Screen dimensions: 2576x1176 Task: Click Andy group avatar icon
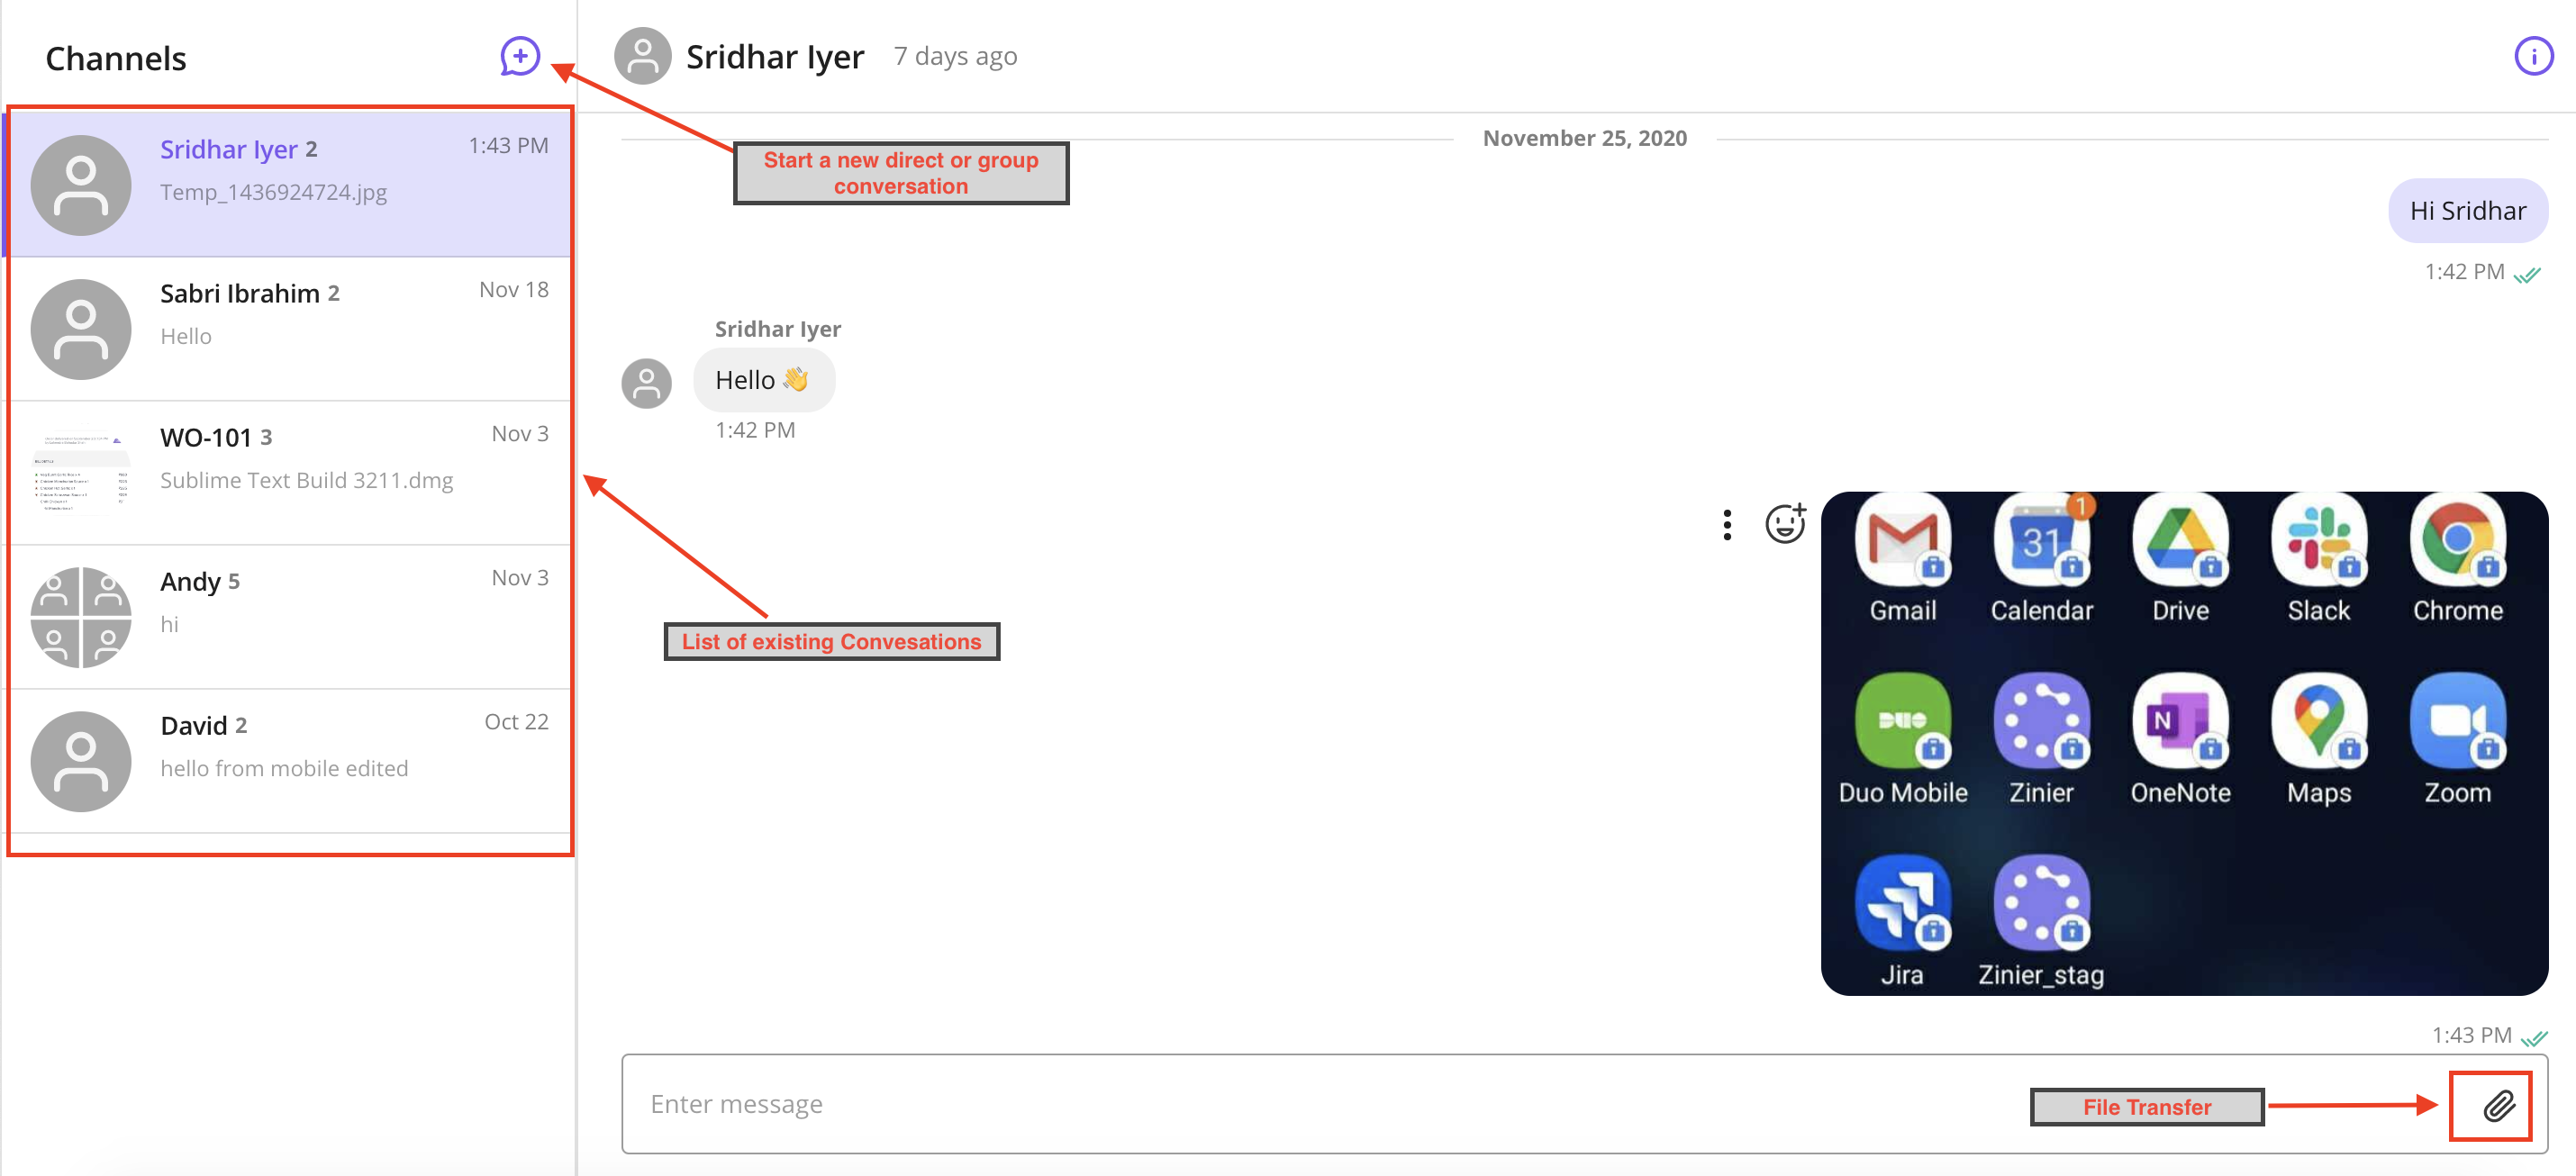[81, 617]
